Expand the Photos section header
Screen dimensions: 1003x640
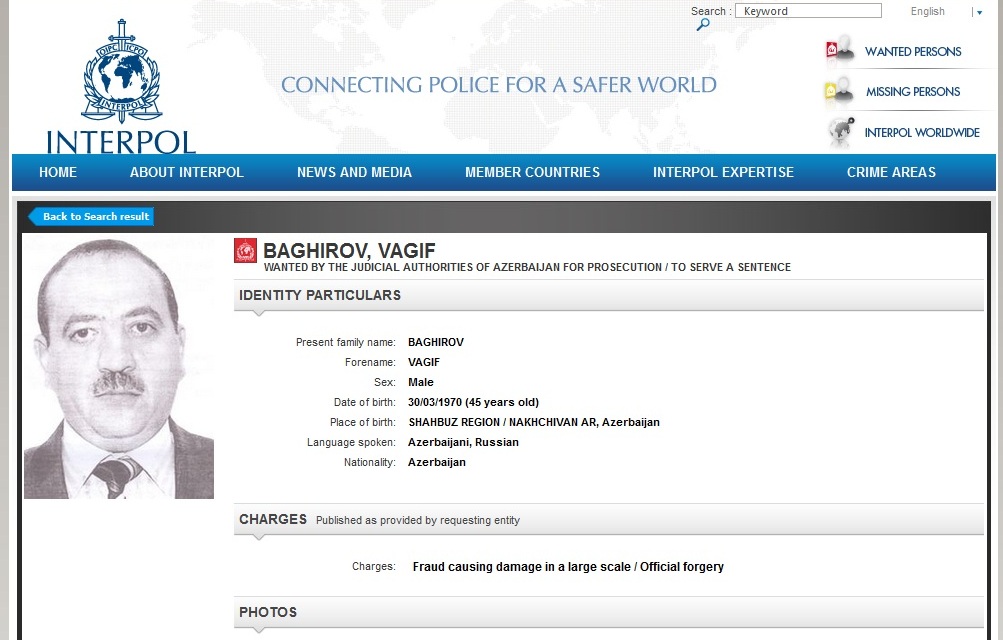click(x=608, y=613)
